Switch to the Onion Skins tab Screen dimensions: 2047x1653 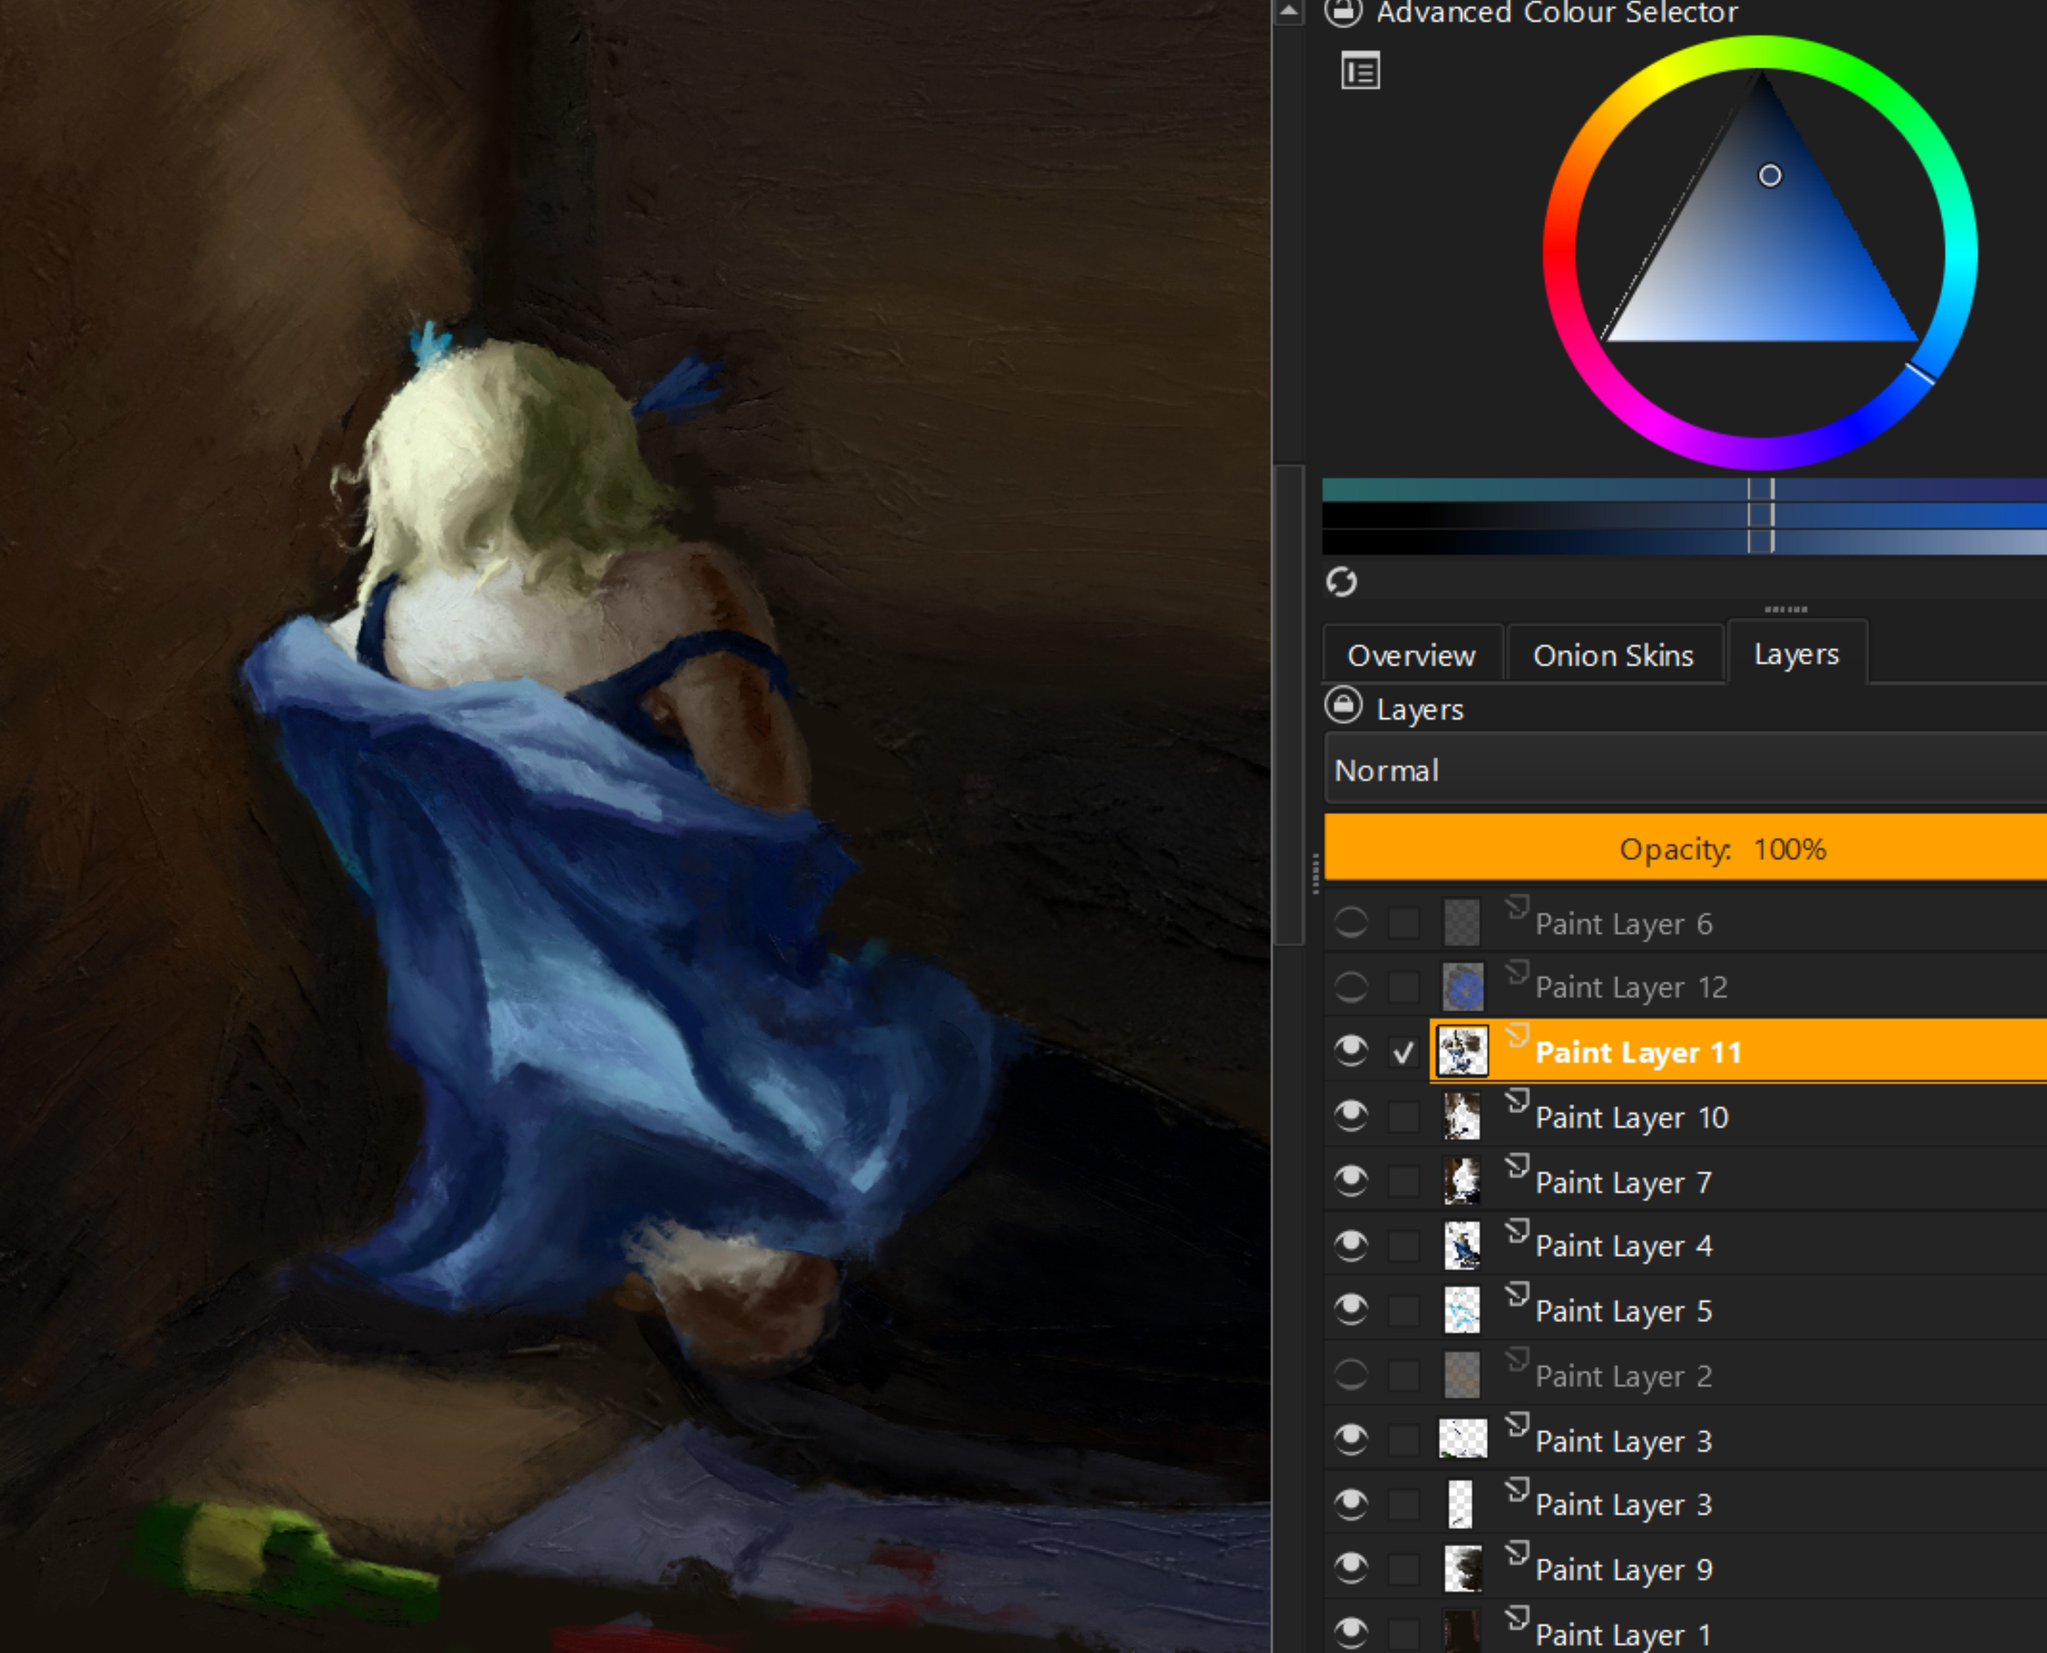(x=1613, y=655)
